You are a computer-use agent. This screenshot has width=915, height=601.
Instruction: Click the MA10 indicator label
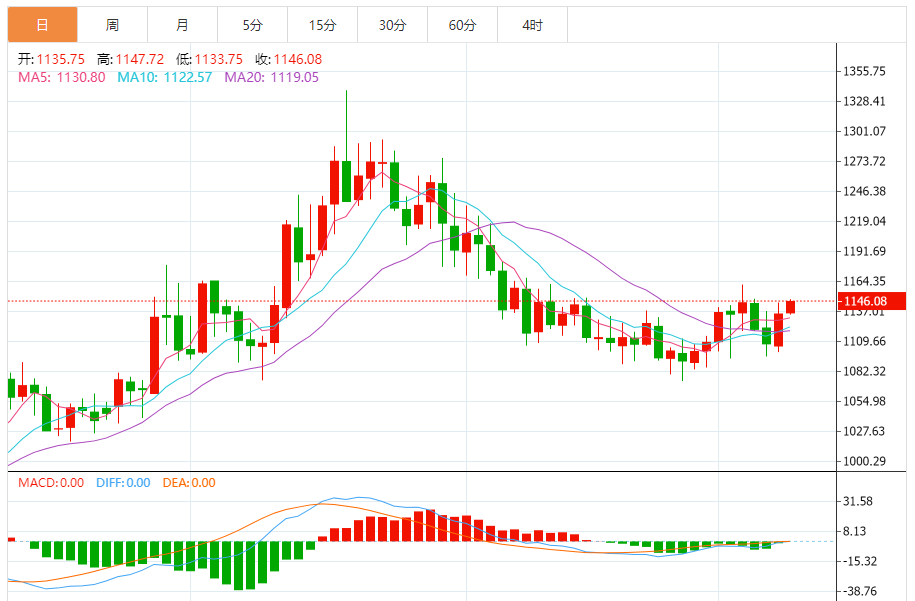pos(165,77)
